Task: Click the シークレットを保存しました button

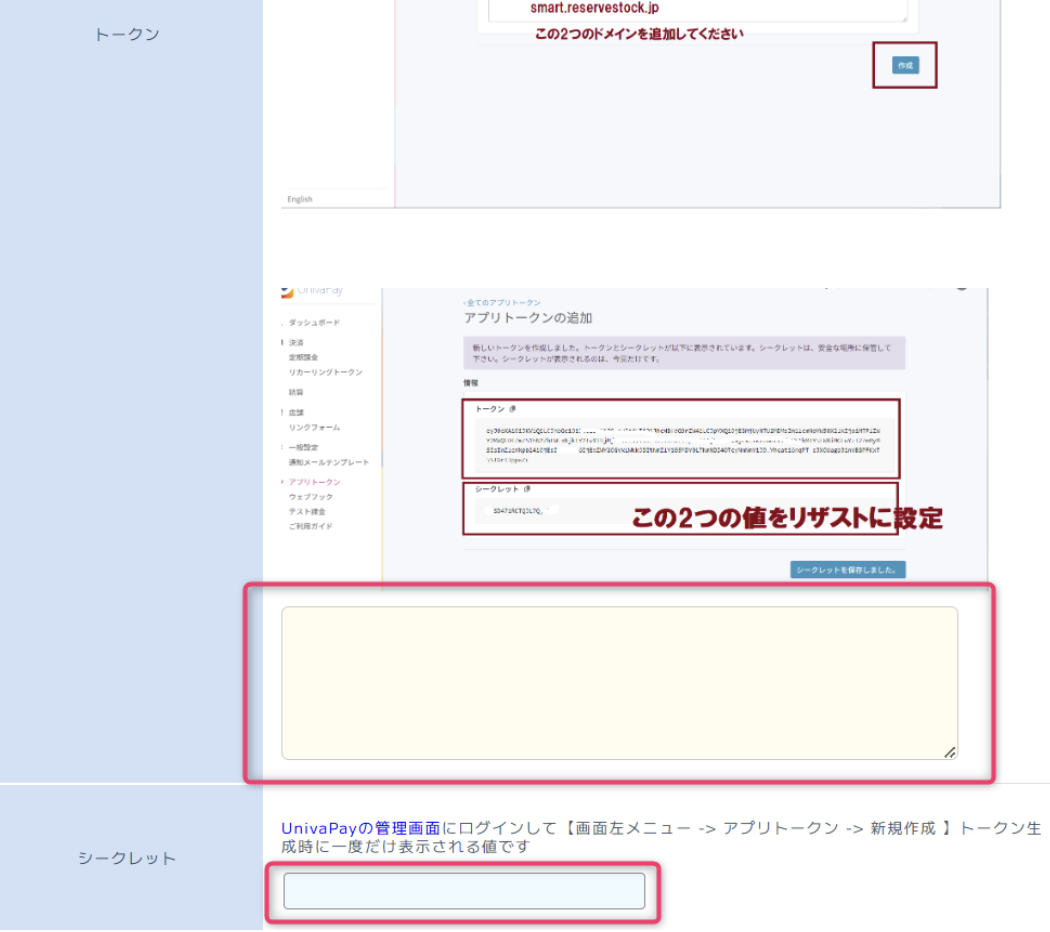Action: tap(847, 570)
